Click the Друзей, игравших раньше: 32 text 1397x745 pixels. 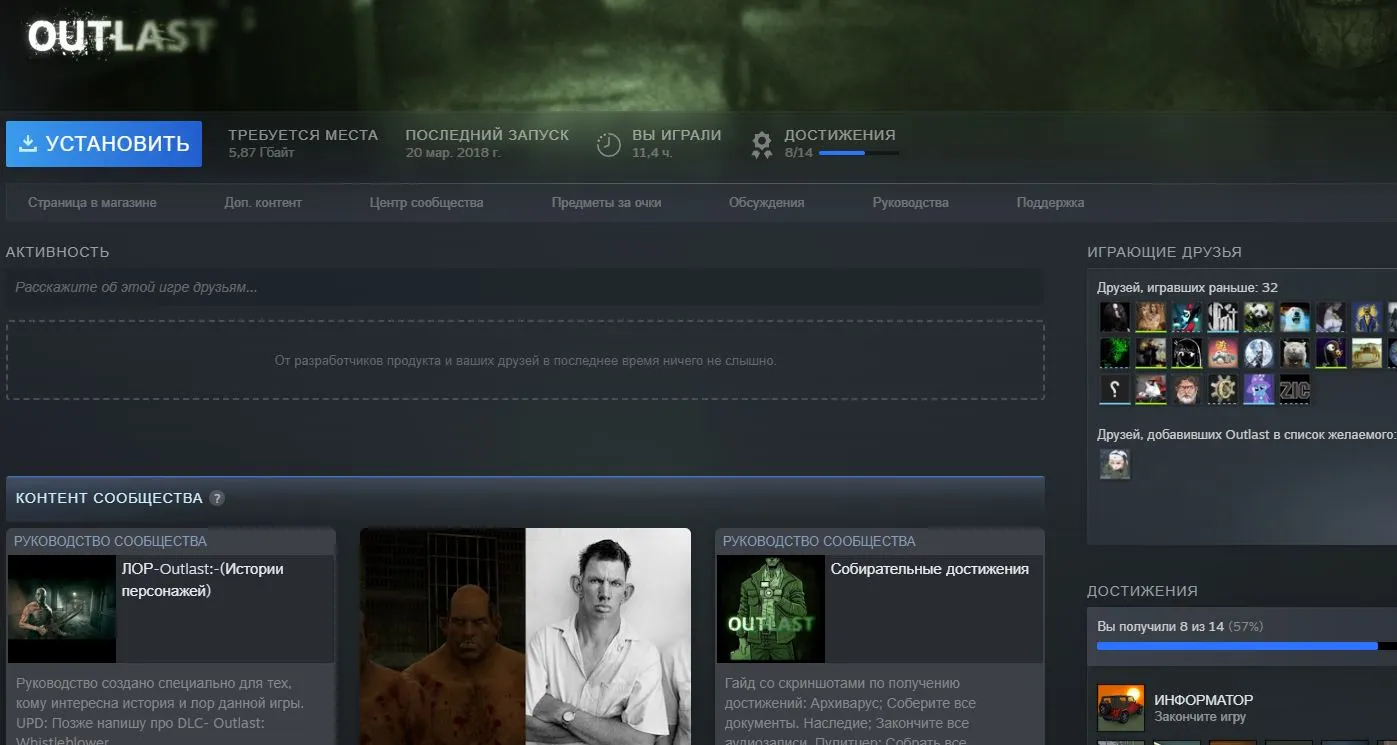(1188, 287)
